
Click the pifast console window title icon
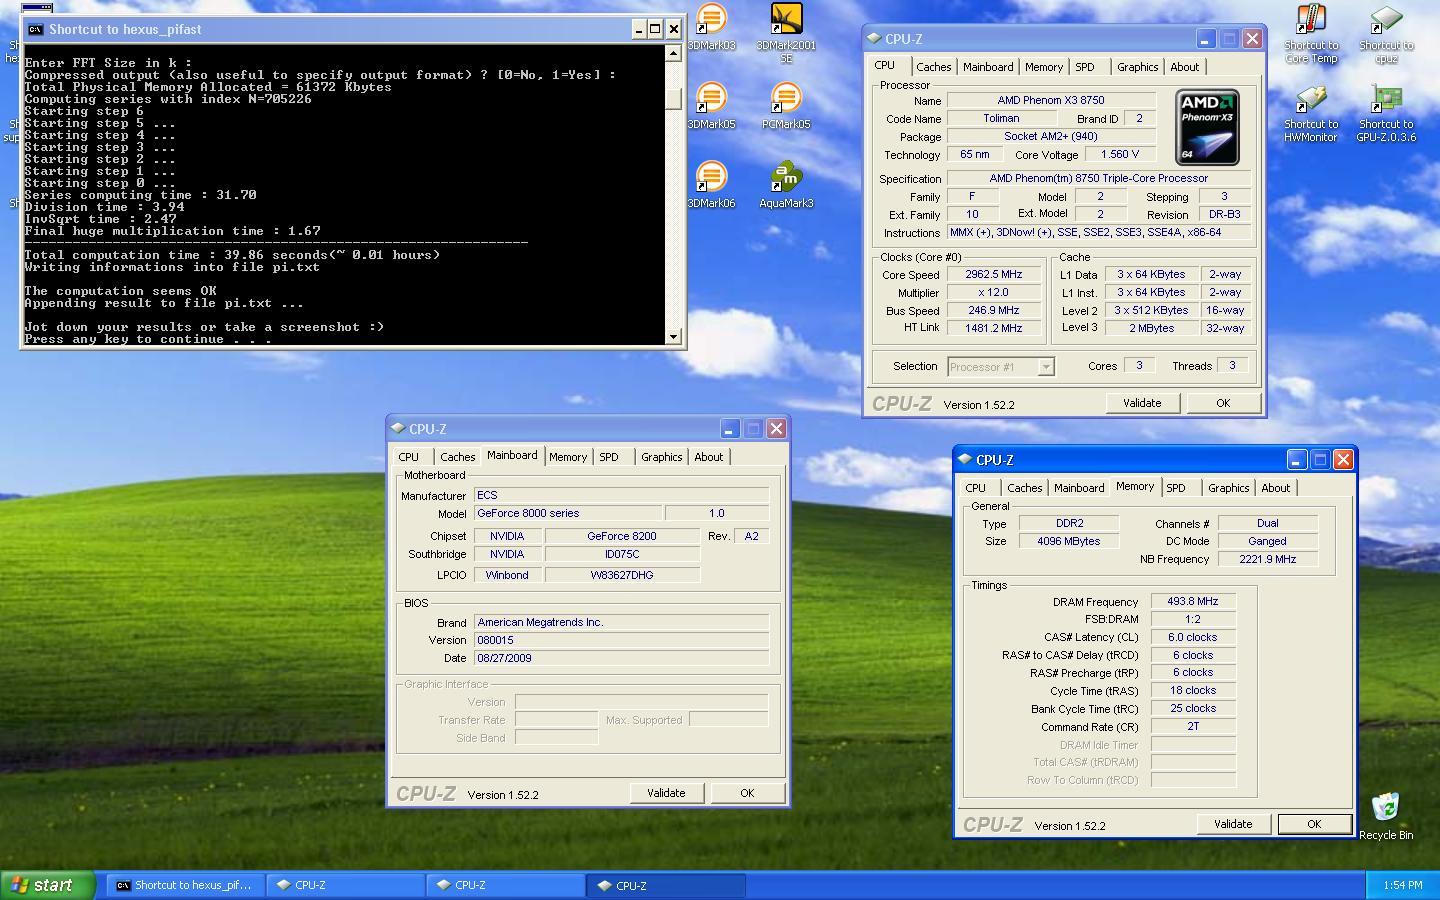pyautogui.click(x=35, y=29)
